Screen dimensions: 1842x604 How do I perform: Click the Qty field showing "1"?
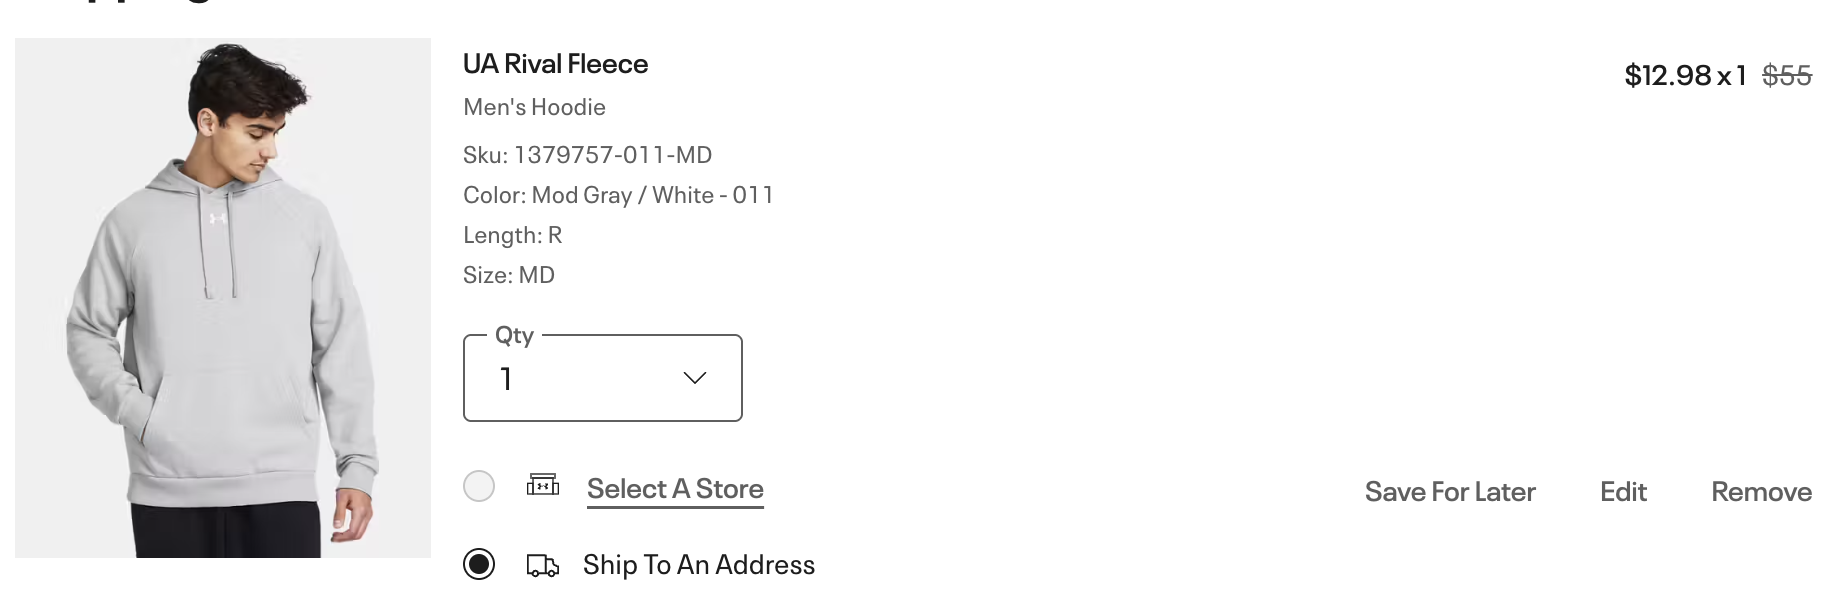[506, 378]
